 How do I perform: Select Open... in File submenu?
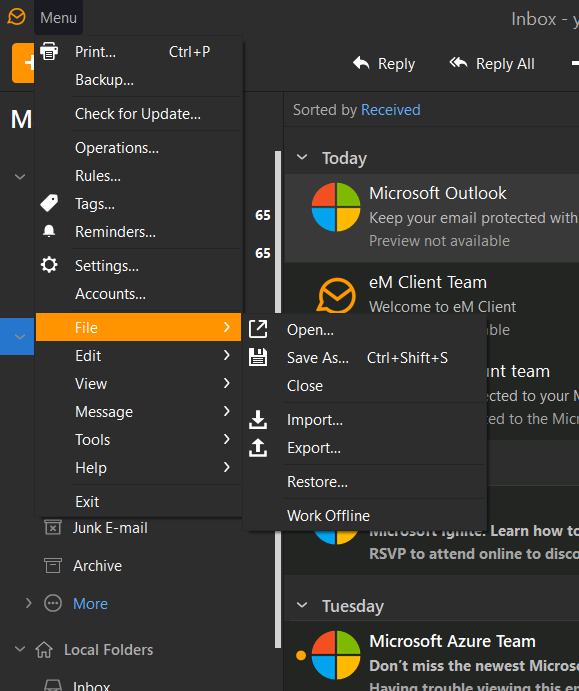[x=365, y=330]
